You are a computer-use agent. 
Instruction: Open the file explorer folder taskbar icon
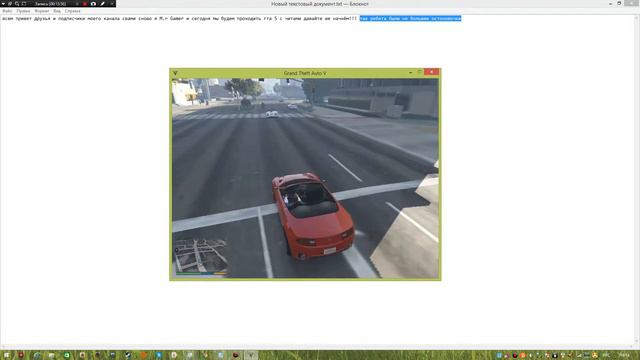point(51,356)
